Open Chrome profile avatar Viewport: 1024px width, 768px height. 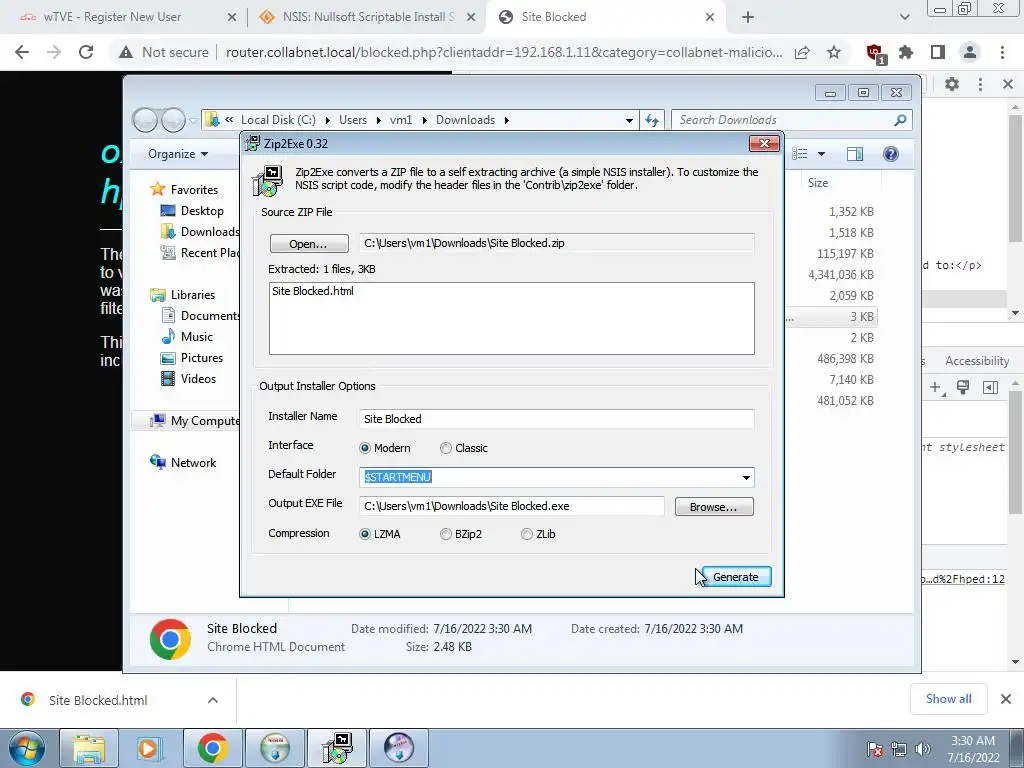pos(970,52)
